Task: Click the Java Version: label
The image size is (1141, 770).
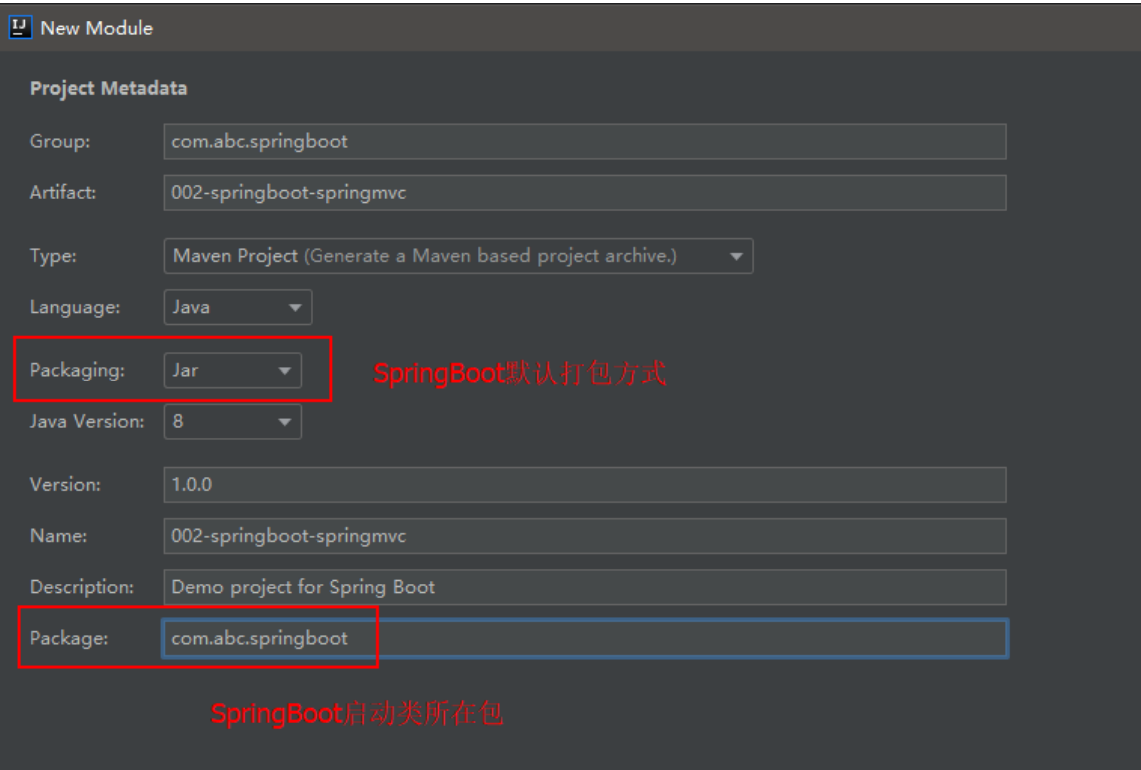Action: (87, 421)
